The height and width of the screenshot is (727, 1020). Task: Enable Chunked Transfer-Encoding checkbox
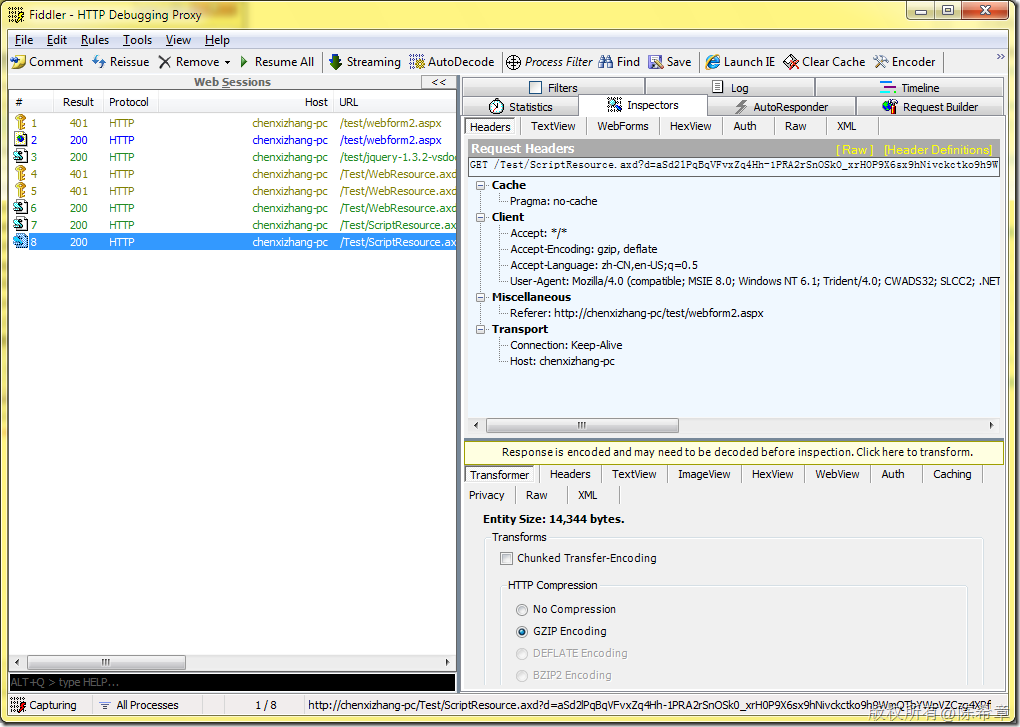[506, 558]
